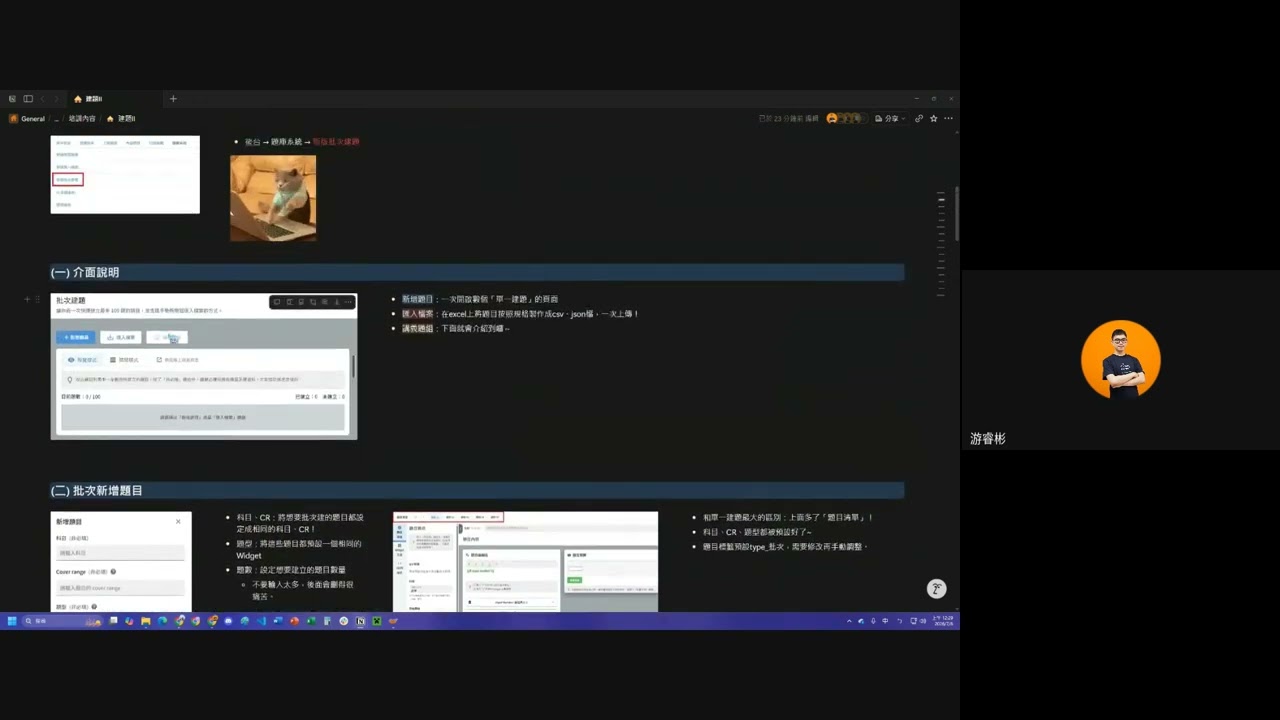Screen dimensions: 1280x720
Task: Show hidden system tray icons
Action: (x=850, y=621)
